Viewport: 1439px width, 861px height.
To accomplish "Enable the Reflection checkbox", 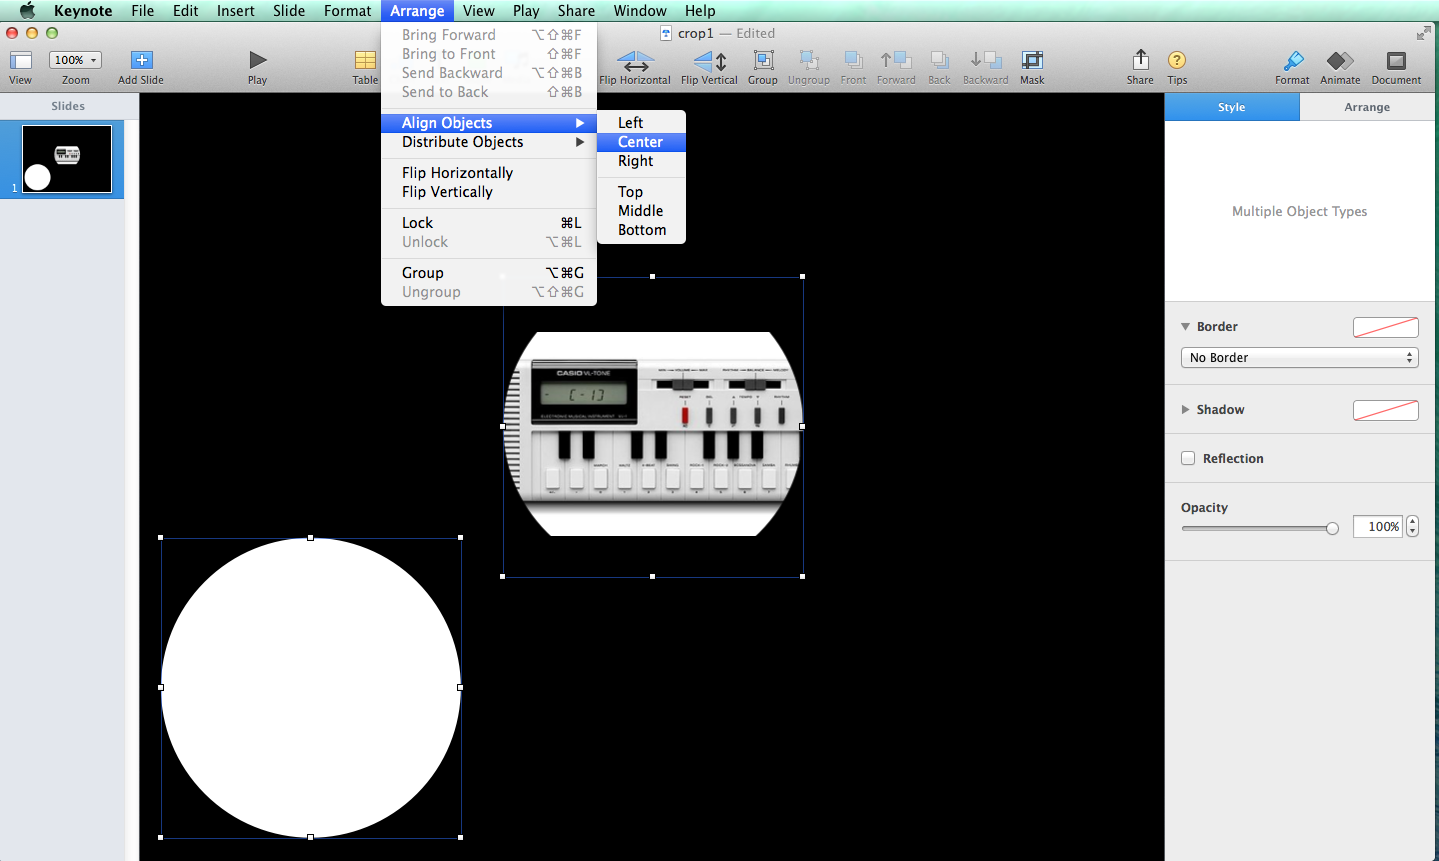I will pyautogui.click(x=1188, y=458).
